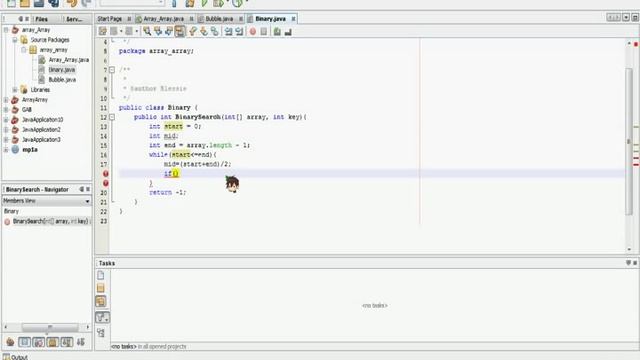
Task: Click Shift Line Right icon
Action: (239, 31)
